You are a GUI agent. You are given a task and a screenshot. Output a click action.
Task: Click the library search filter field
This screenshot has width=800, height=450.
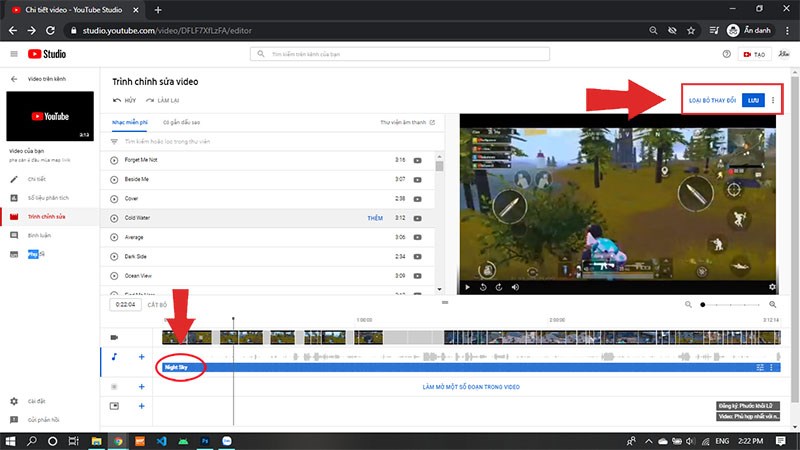pos(272,141)
